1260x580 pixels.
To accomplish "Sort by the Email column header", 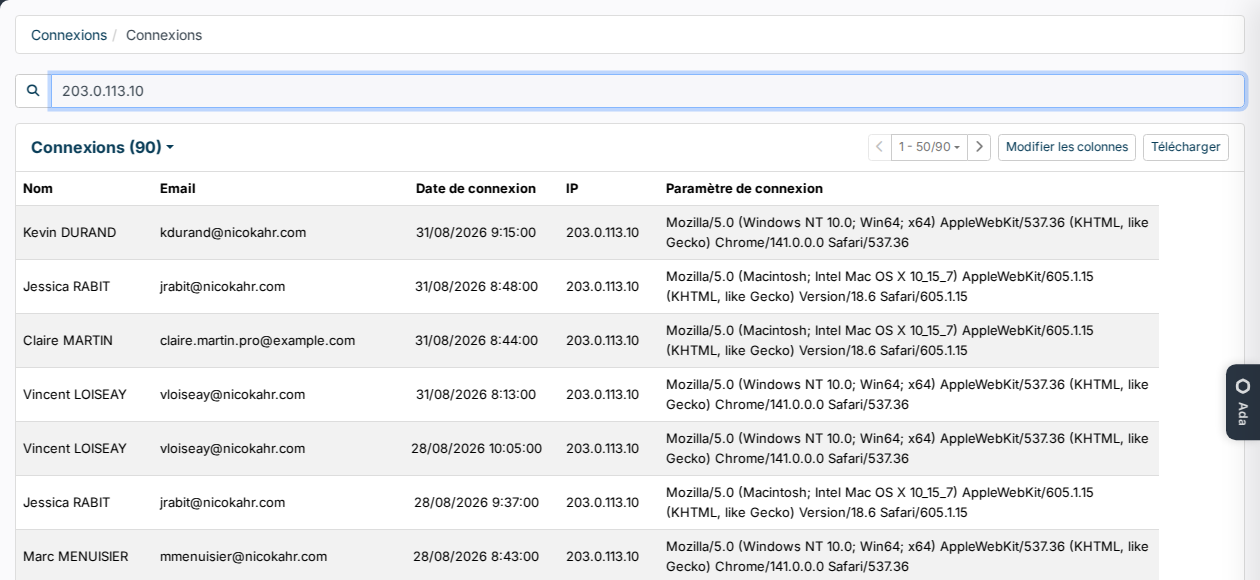I will pyautogui.click(x=178, y=188).
